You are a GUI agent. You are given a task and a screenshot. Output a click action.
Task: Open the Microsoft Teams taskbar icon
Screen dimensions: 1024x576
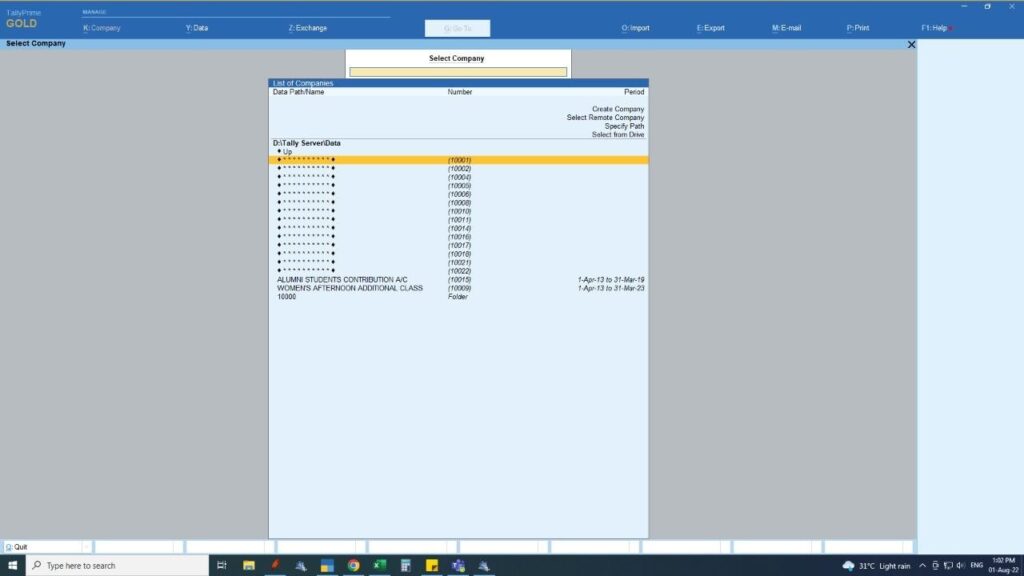tap(458, 565)
